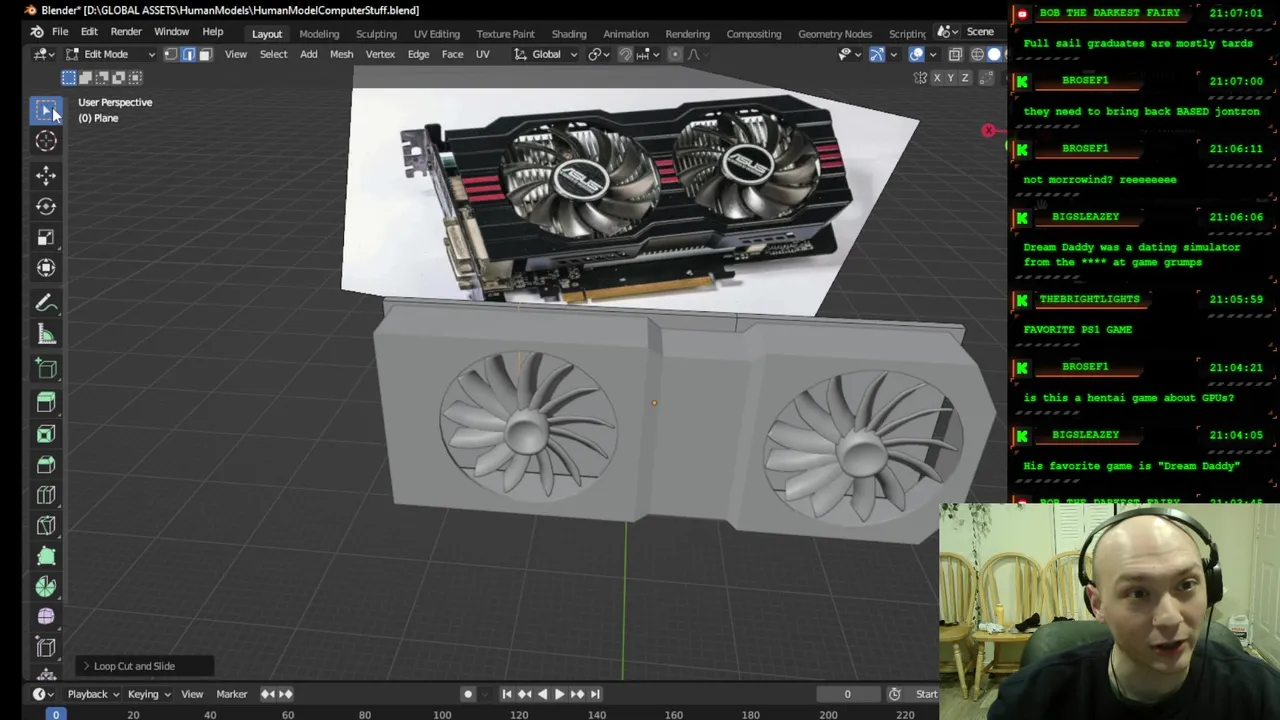Open the overlay options dropdown arrow
Image resolution: width=1280 pixels, height=720 pixels.
pyautogui.click(x=931, y=54)
